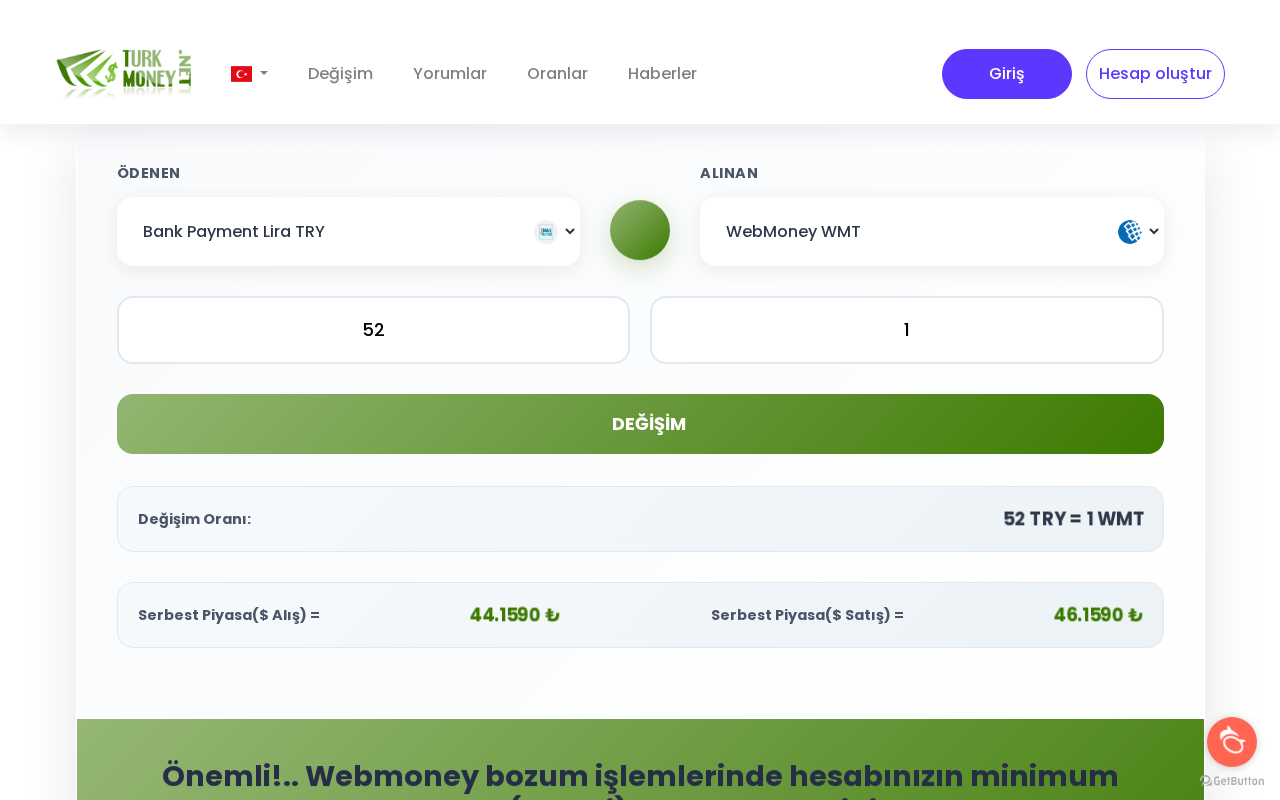1280x800 pixels.
Task: Expand the Bank Payment Lira TRY dropdown
Action: [348, 232]
